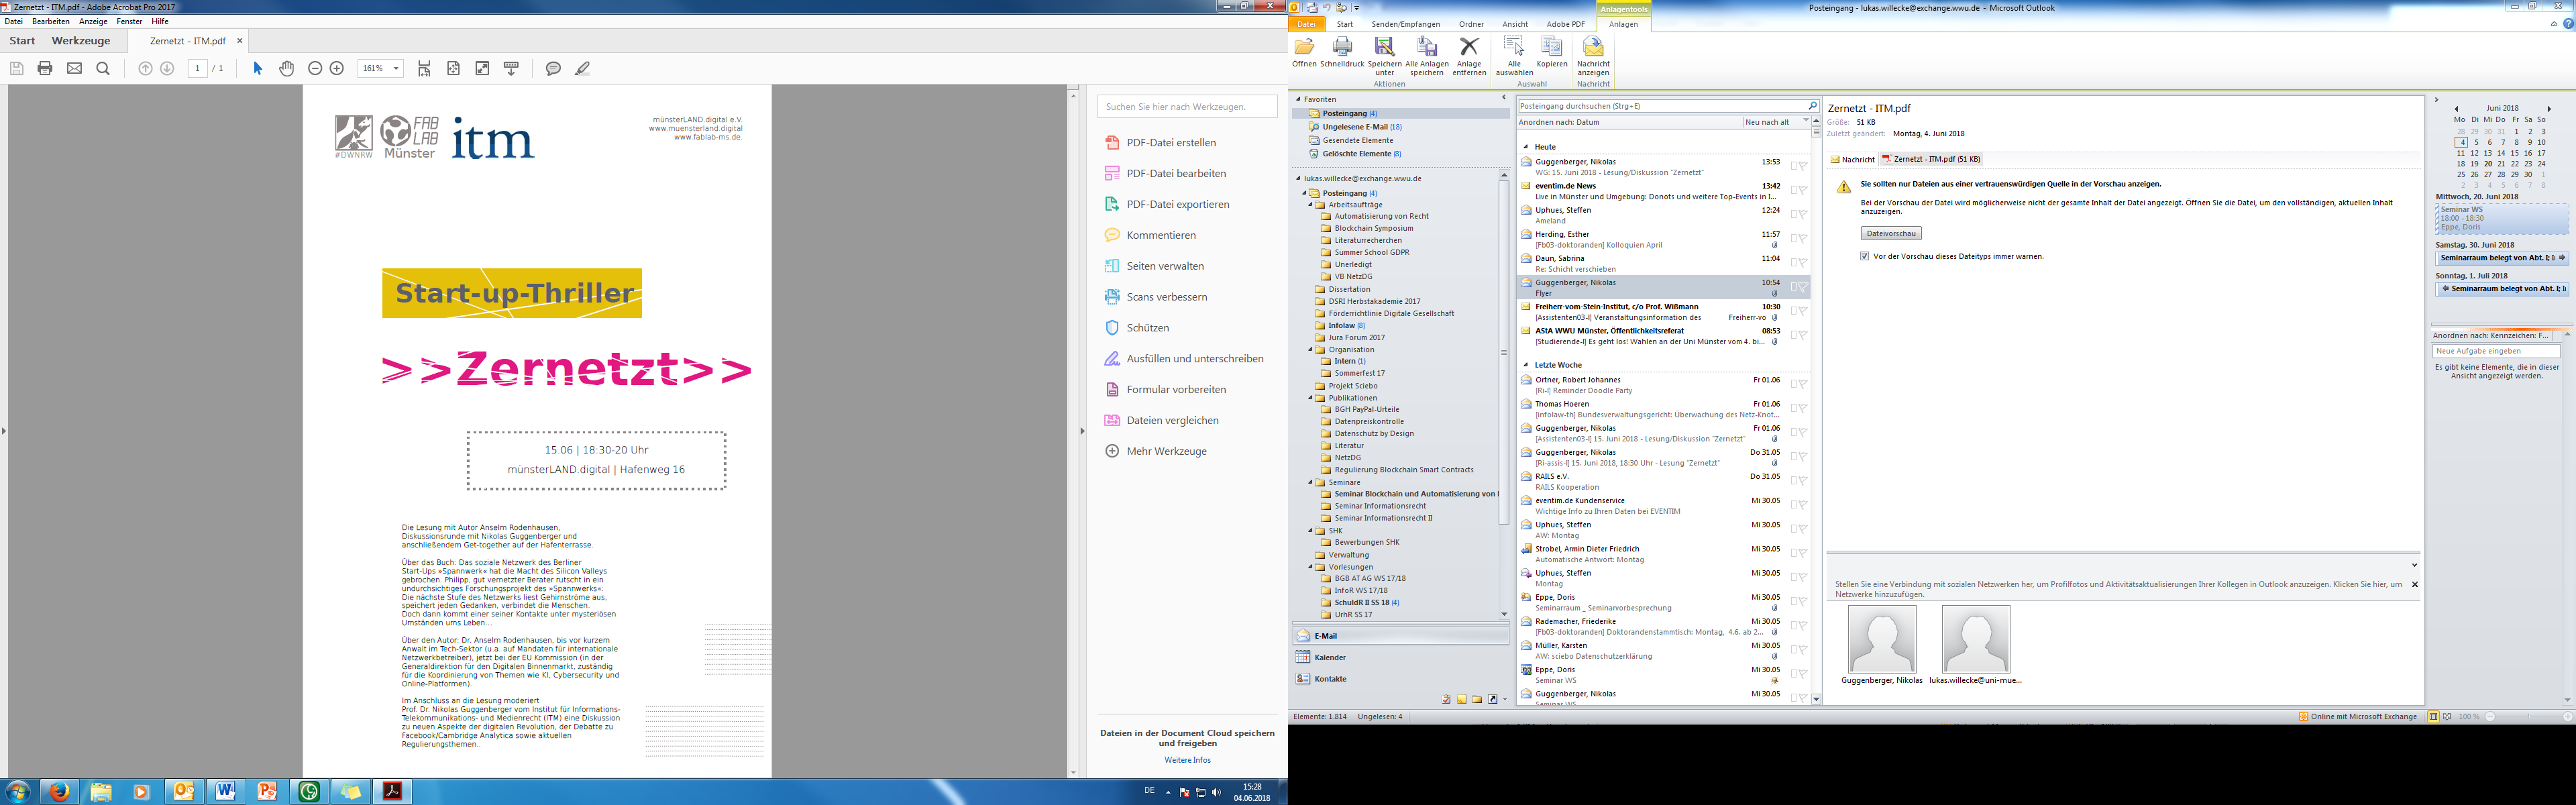The width and height of the screenshot is (2576, 805).
Task: Click Outlook's Schnelldruck attachment icon
Action: point(1342,51)
